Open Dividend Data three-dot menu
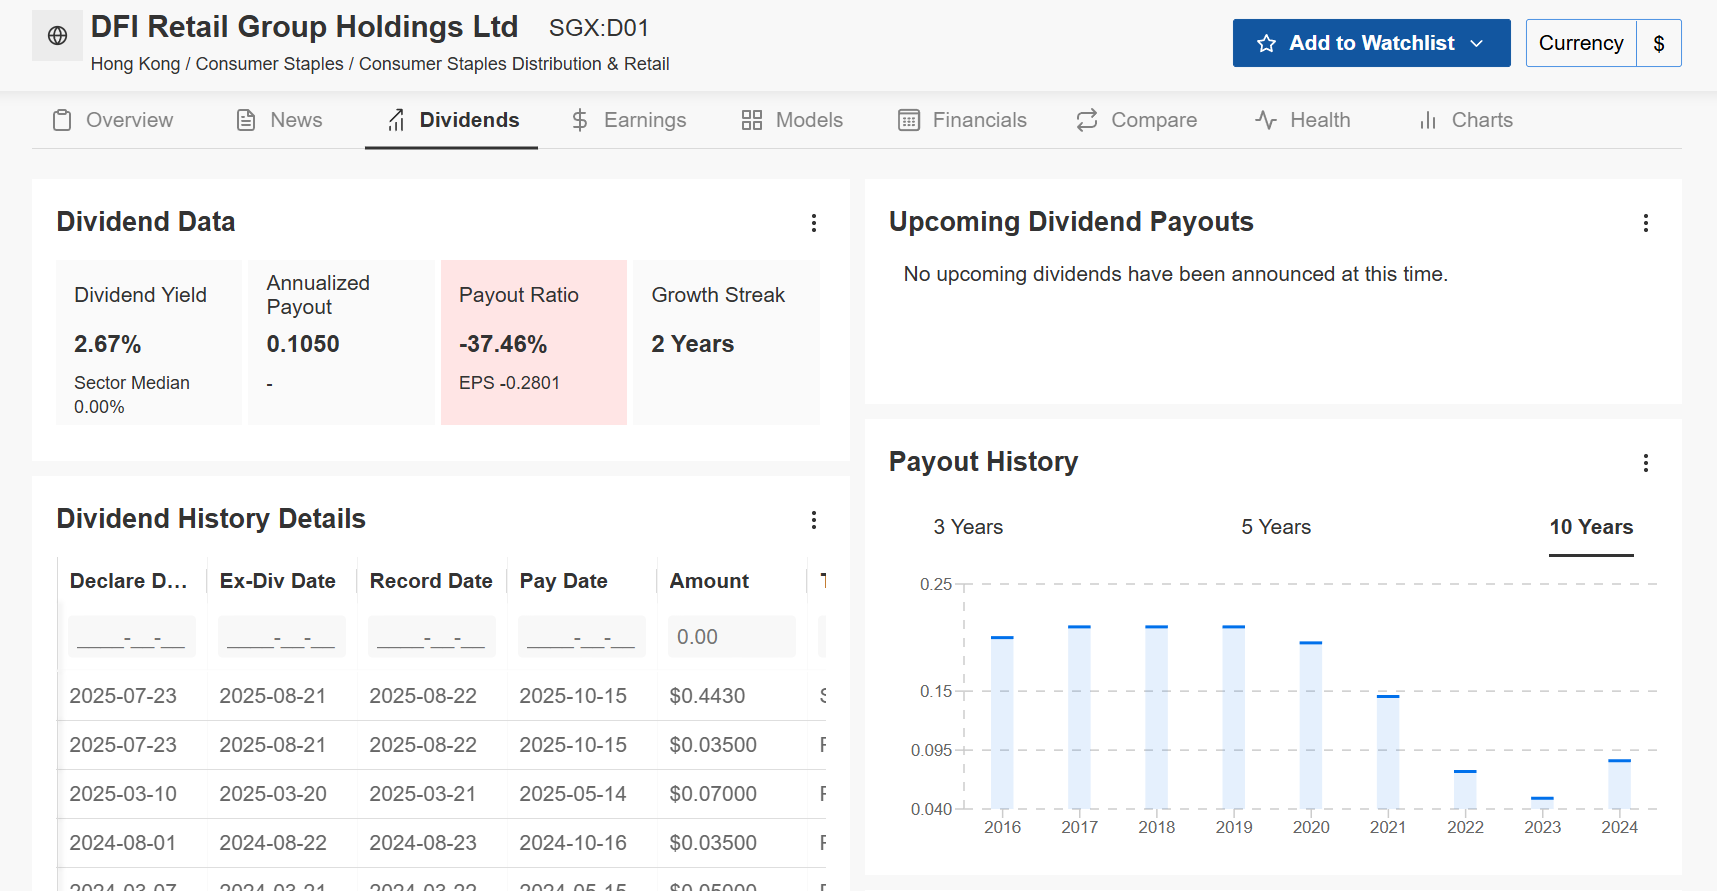 click(x=814, y=223)
